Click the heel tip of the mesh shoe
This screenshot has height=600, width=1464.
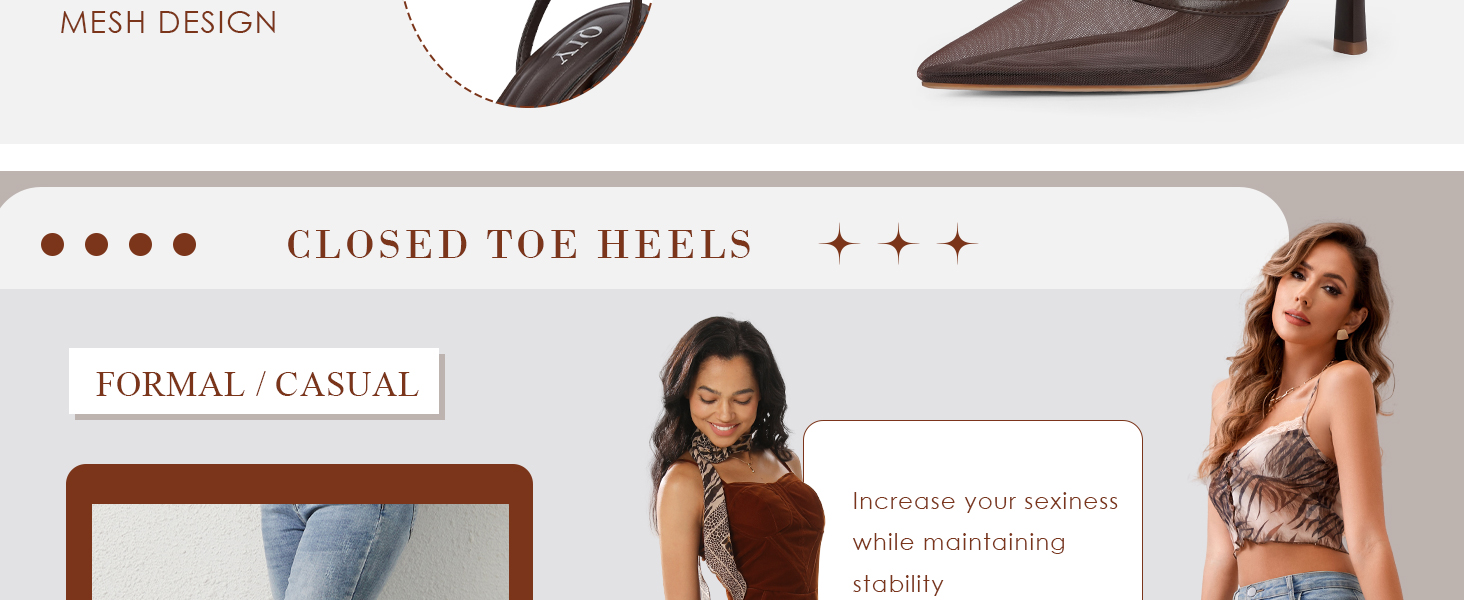(x=1350, y=46)
